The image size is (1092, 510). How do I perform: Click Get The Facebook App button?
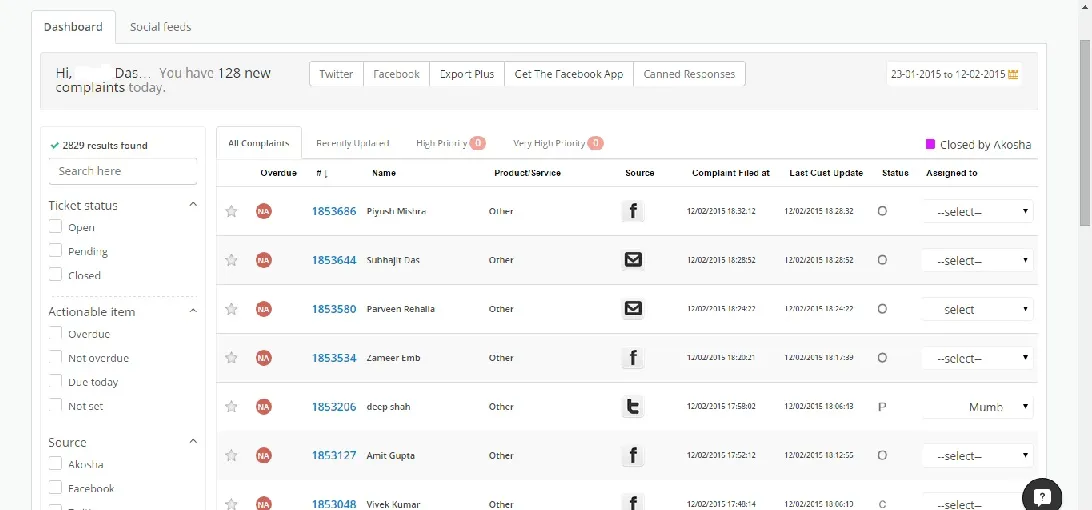tap(568, 74)
